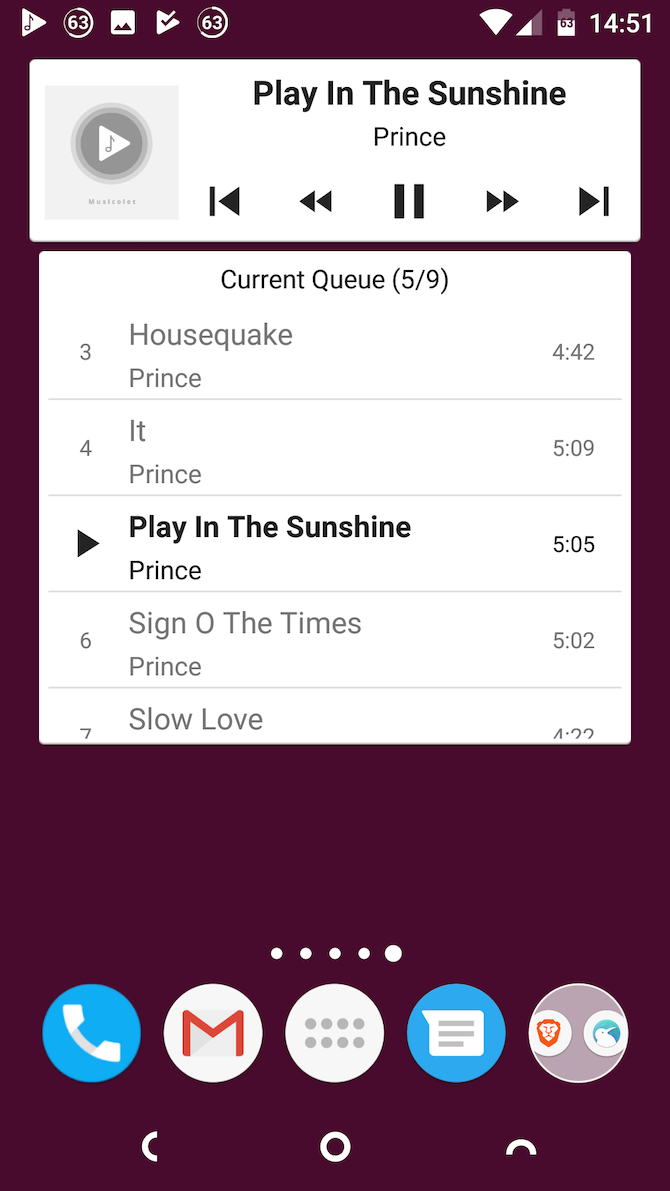The width and height of the screenshot is (670, 1191).
Task: Tap the Musicolet album art thumbnail
Action: 111,152
